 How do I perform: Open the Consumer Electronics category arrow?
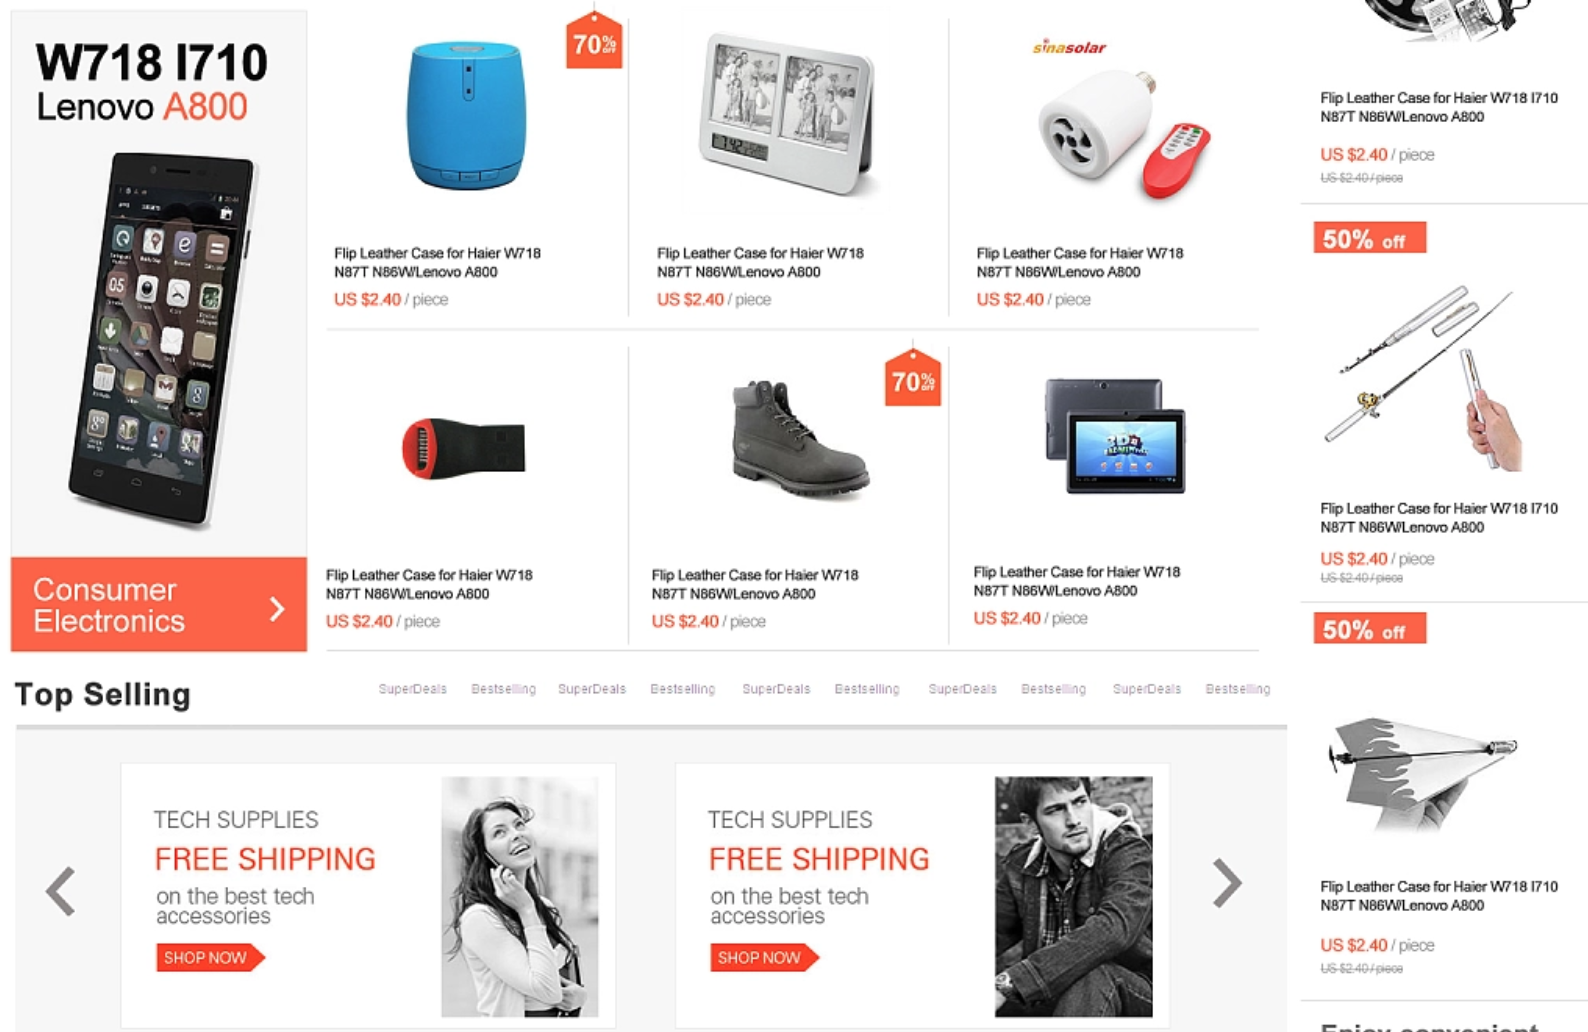click(x=277, y=608)
